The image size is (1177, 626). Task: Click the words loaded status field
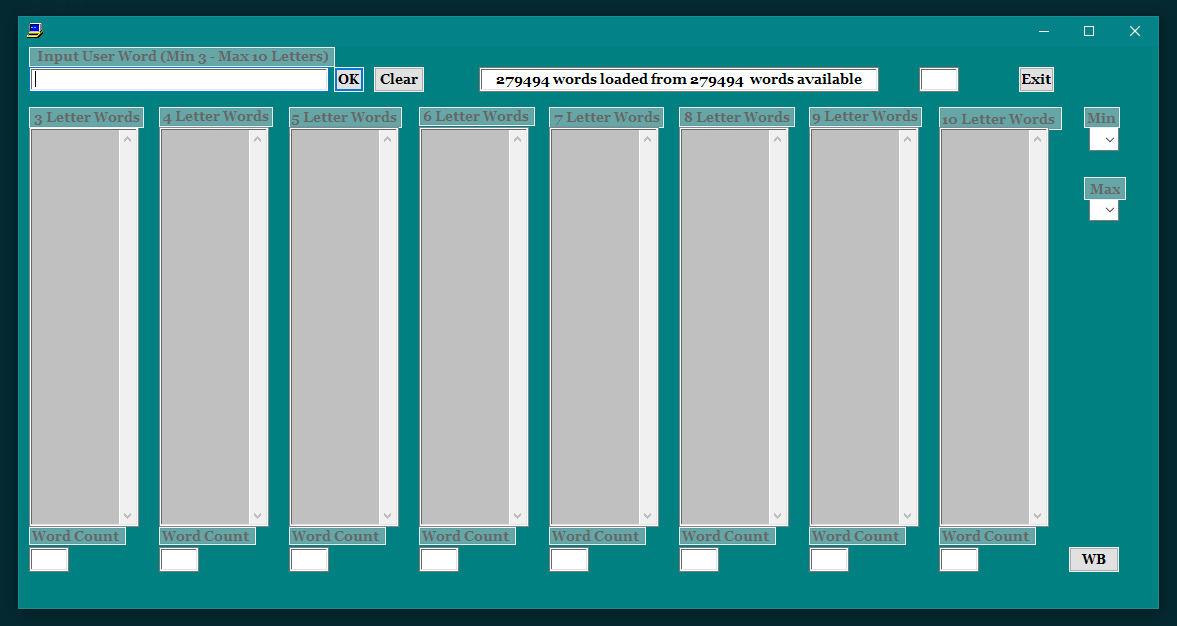679,80
